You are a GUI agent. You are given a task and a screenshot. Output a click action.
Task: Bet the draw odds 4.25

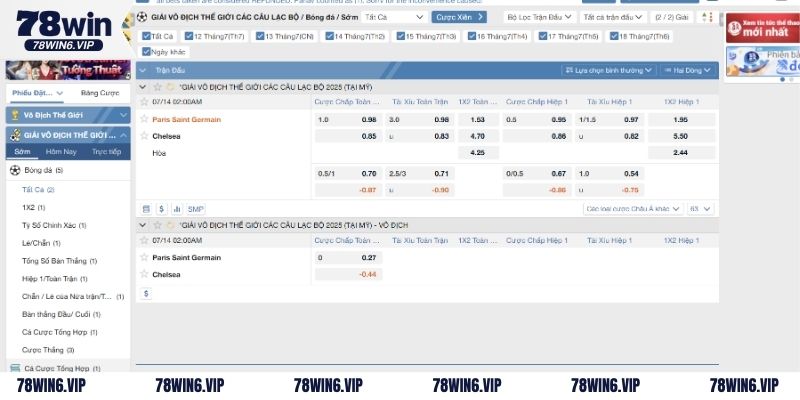pyautogui.click(x=478, y=153)
